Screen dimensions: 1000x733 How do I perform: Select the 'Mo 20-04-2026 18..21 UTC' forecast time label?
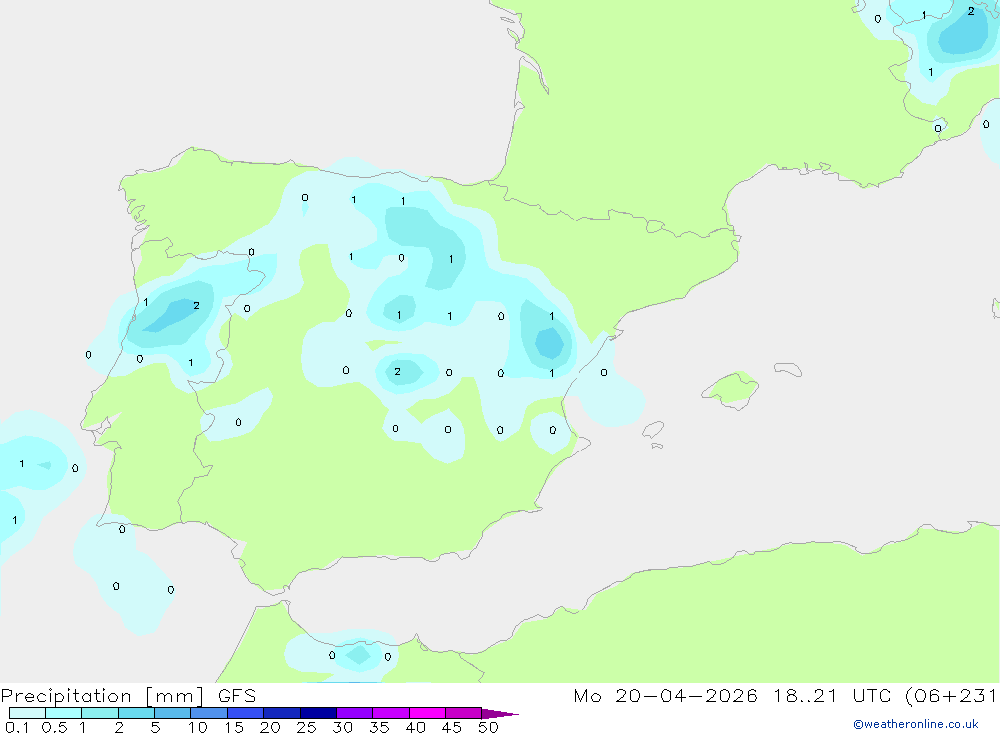click(732, 696)
